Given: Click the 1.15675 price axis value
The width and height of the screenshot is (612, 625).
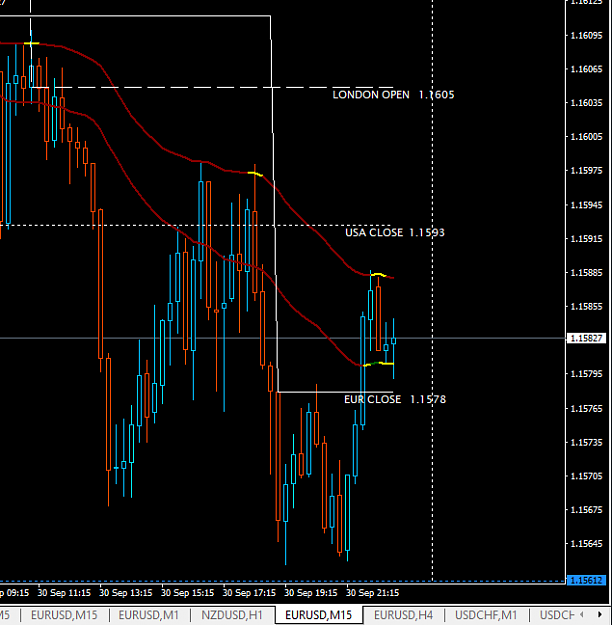Looking at the screenshot, I should (586, 510).
